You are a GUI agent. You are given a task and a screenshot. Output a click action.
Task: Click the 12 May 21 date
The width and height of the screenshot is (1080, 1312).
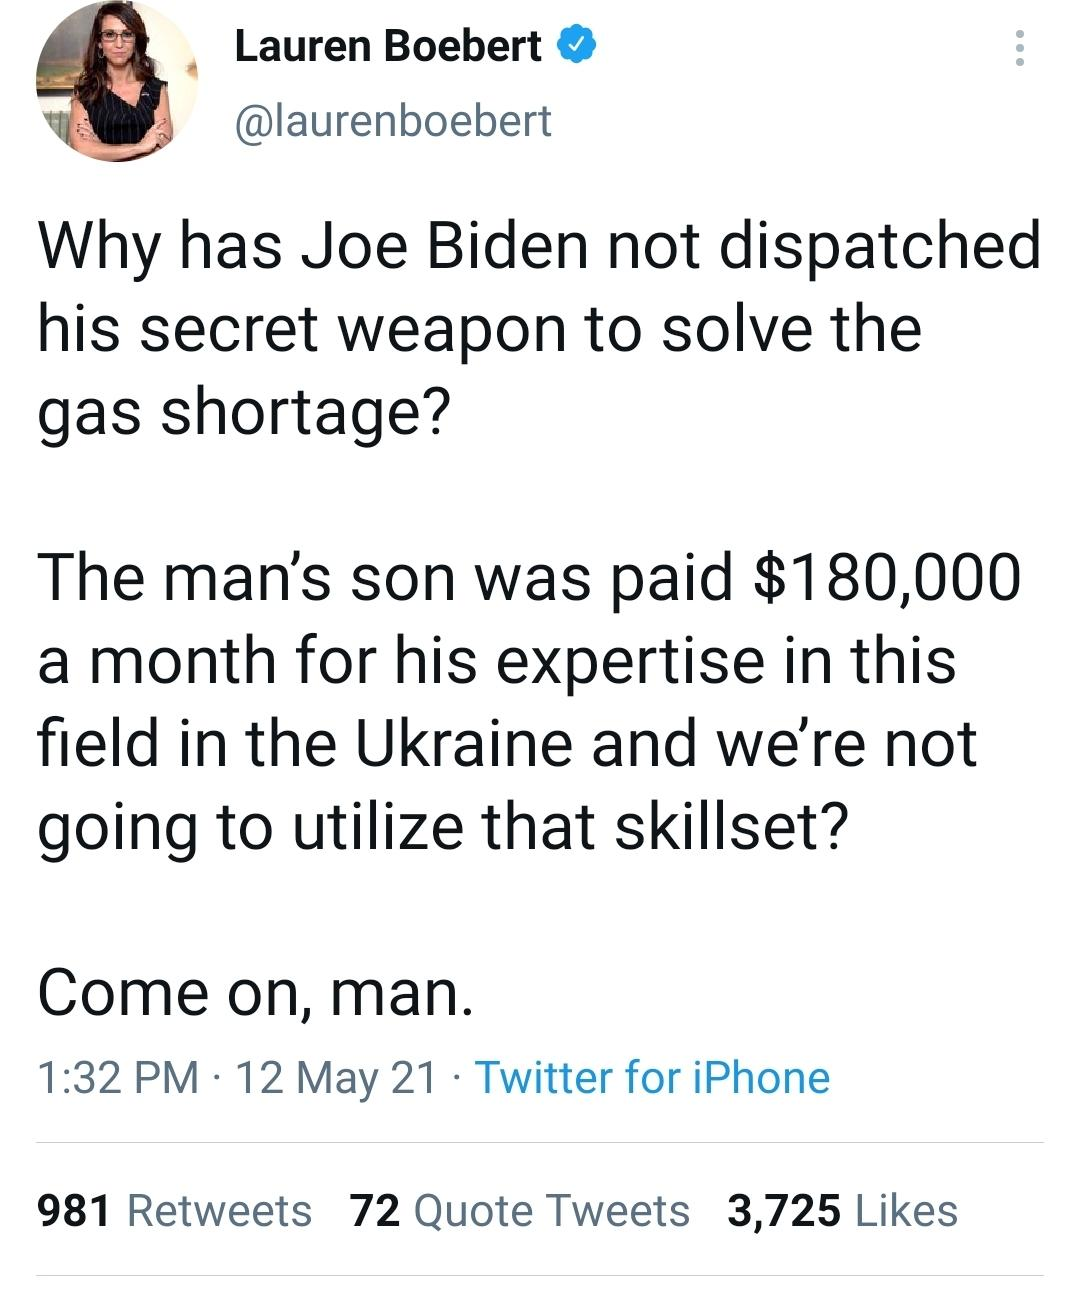336,1078
